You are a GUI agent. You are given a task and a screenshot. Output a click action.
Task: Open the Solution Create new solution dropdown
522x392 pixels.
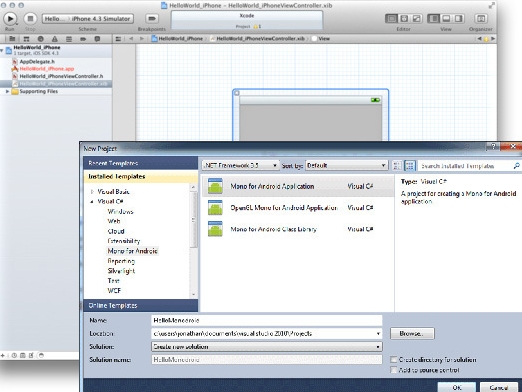coord(267,347)
